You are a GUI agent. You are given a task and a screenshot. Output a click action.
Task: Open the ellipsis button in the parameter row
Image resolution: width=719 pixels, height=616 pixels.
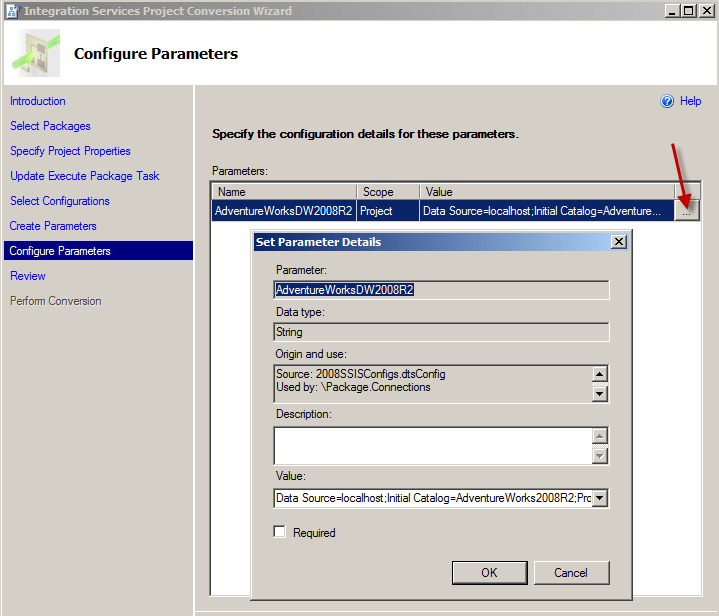coord(686,211)
